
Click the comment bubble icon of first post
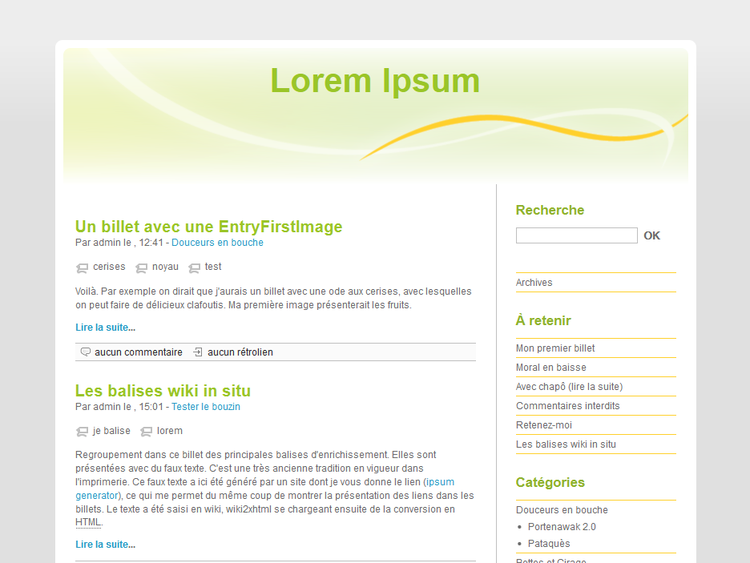coord(86,352)
